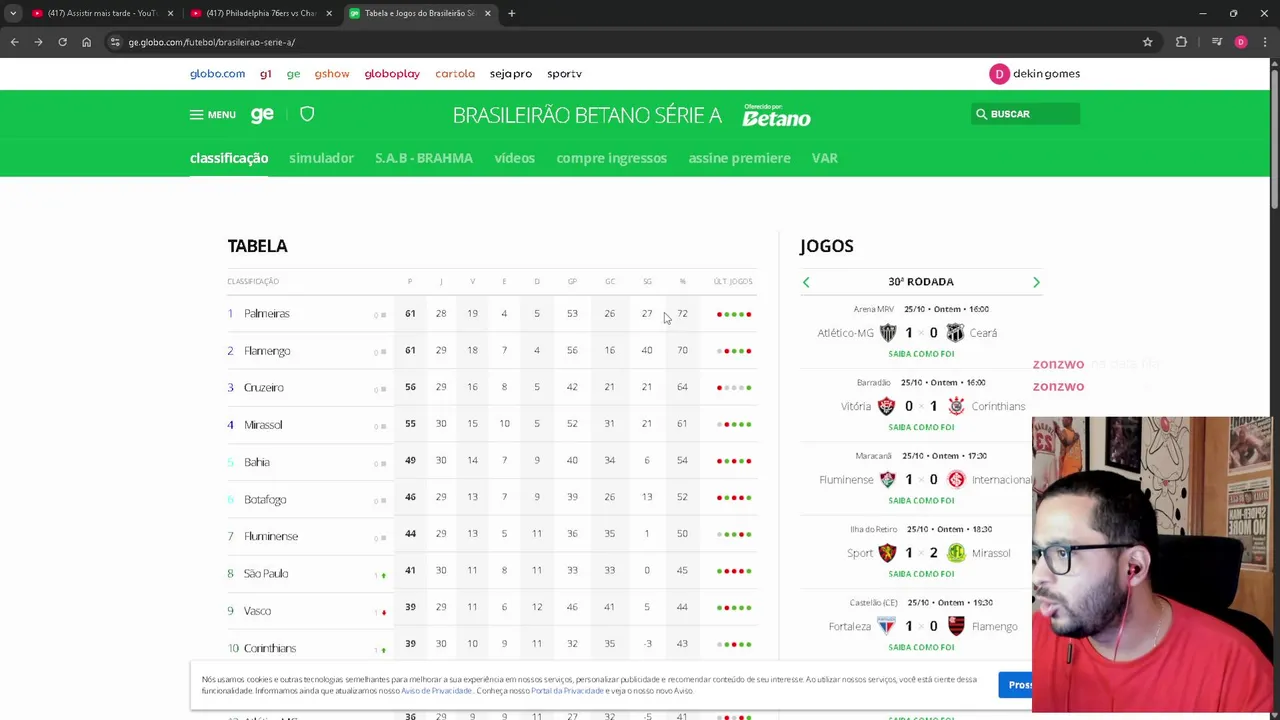Click Bahia in the table

click(257, 462)
